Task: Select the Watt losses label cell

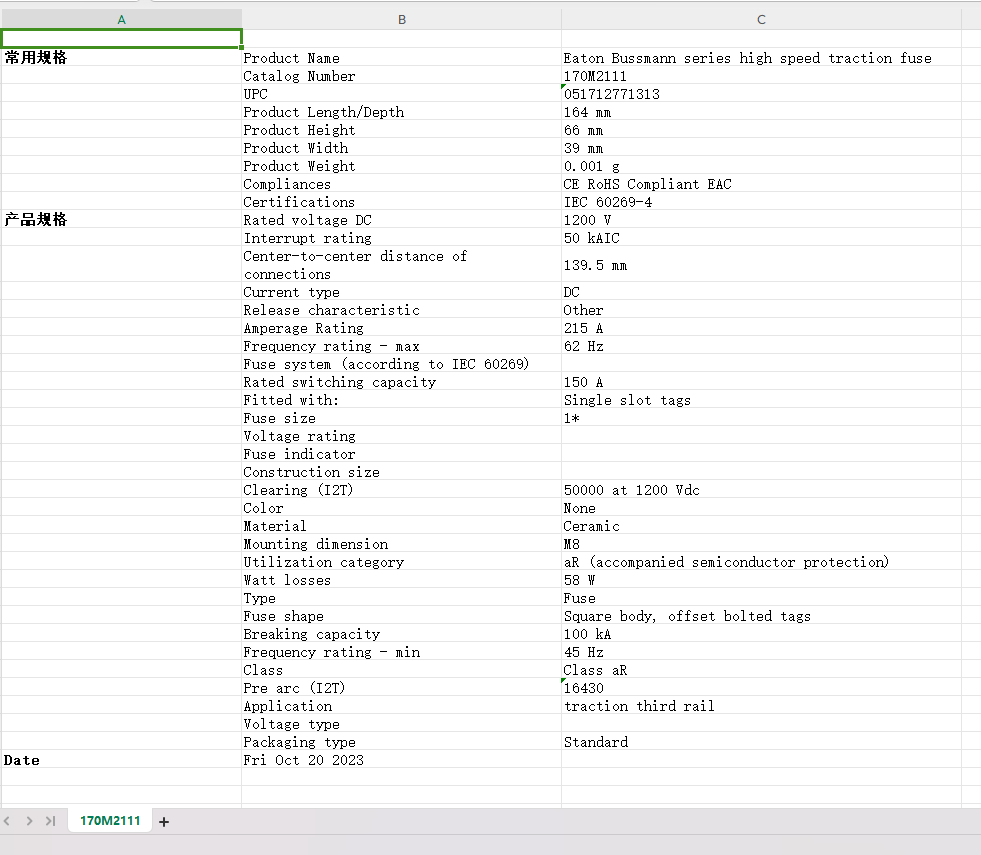Action: (402, 580)
